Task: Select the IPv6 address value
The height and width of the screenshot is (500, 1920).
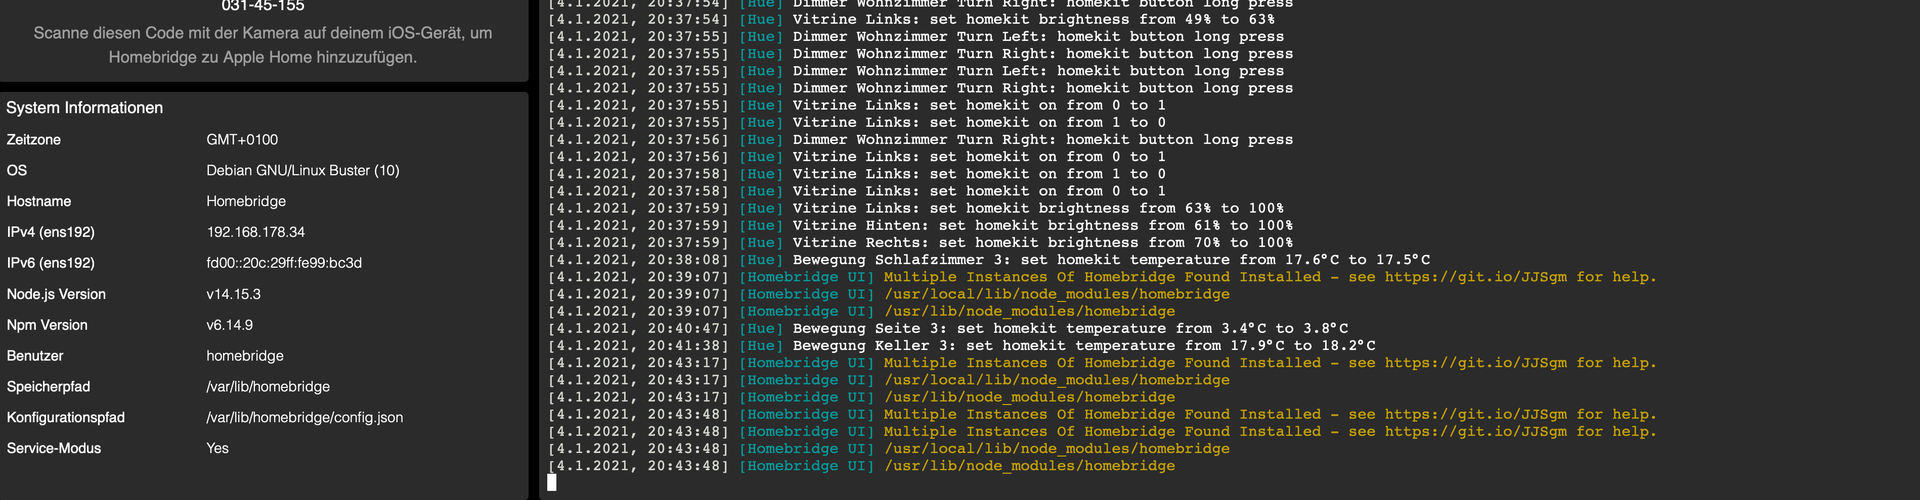Action: pos(284,263)
